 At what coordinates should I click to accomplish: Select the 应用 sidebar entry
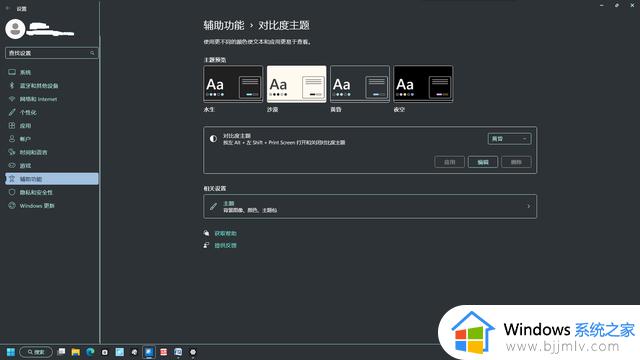(x=51, y=126)
